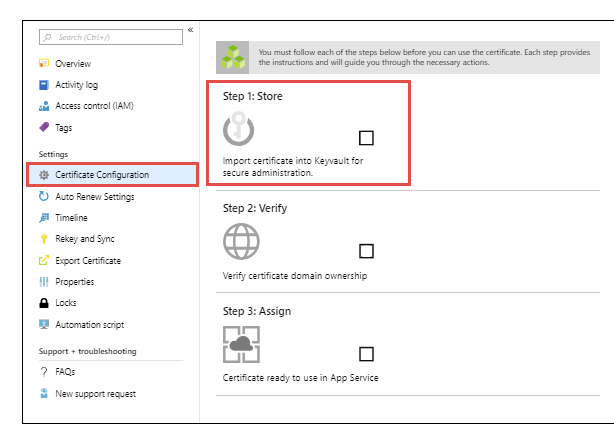614x427 pixels.
Task: Click the Step 3 cloud assign icon
Action: (241, 344)
